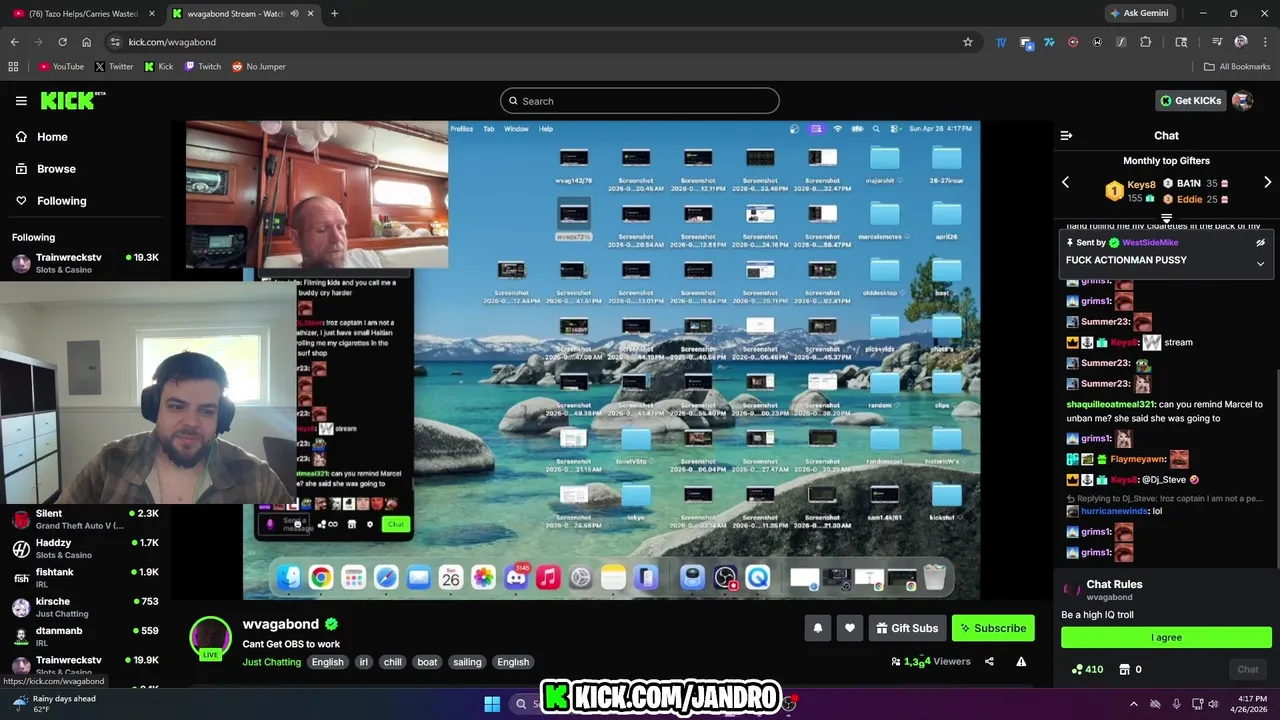Reload the page
The height and width of the screenshot is (720, 1280).
(62, 42)
